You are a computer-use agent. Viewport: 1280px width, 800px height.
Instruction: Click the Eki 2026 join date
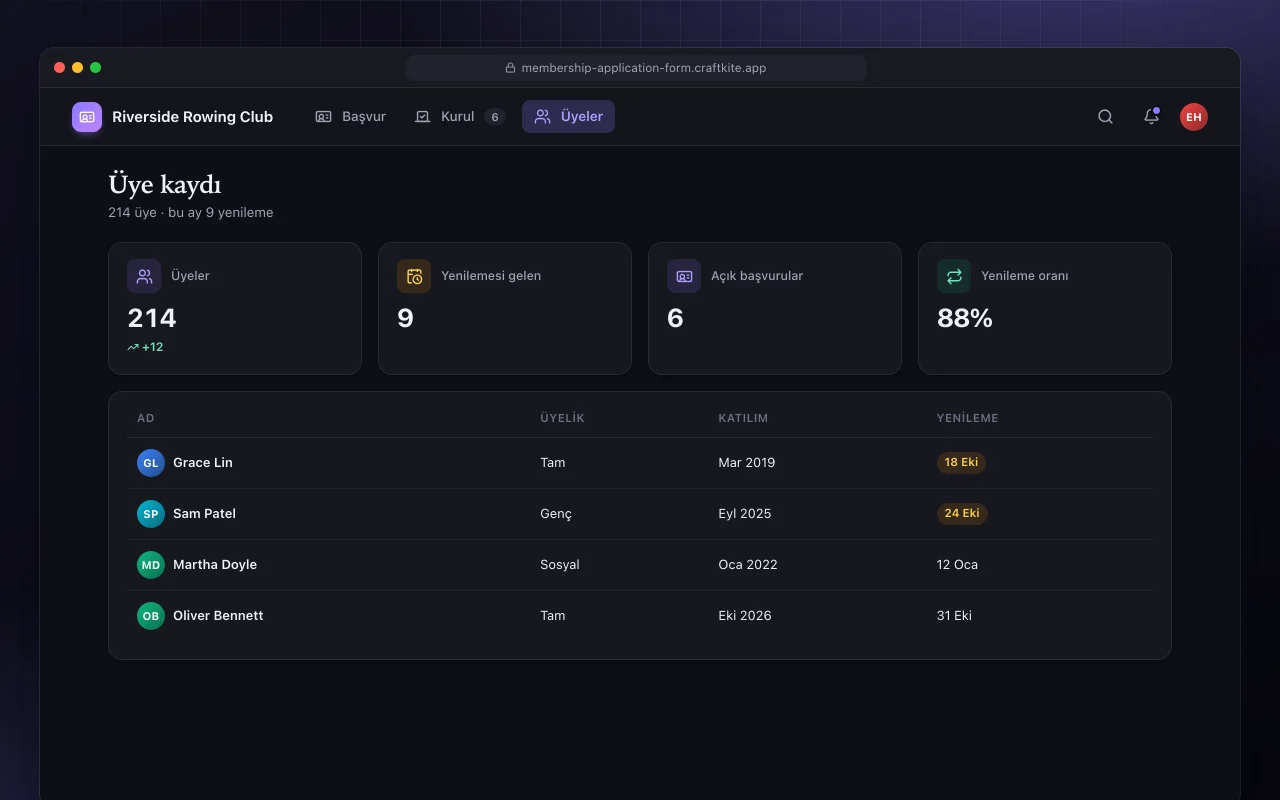pyautogui.click(x=745, y=616)
